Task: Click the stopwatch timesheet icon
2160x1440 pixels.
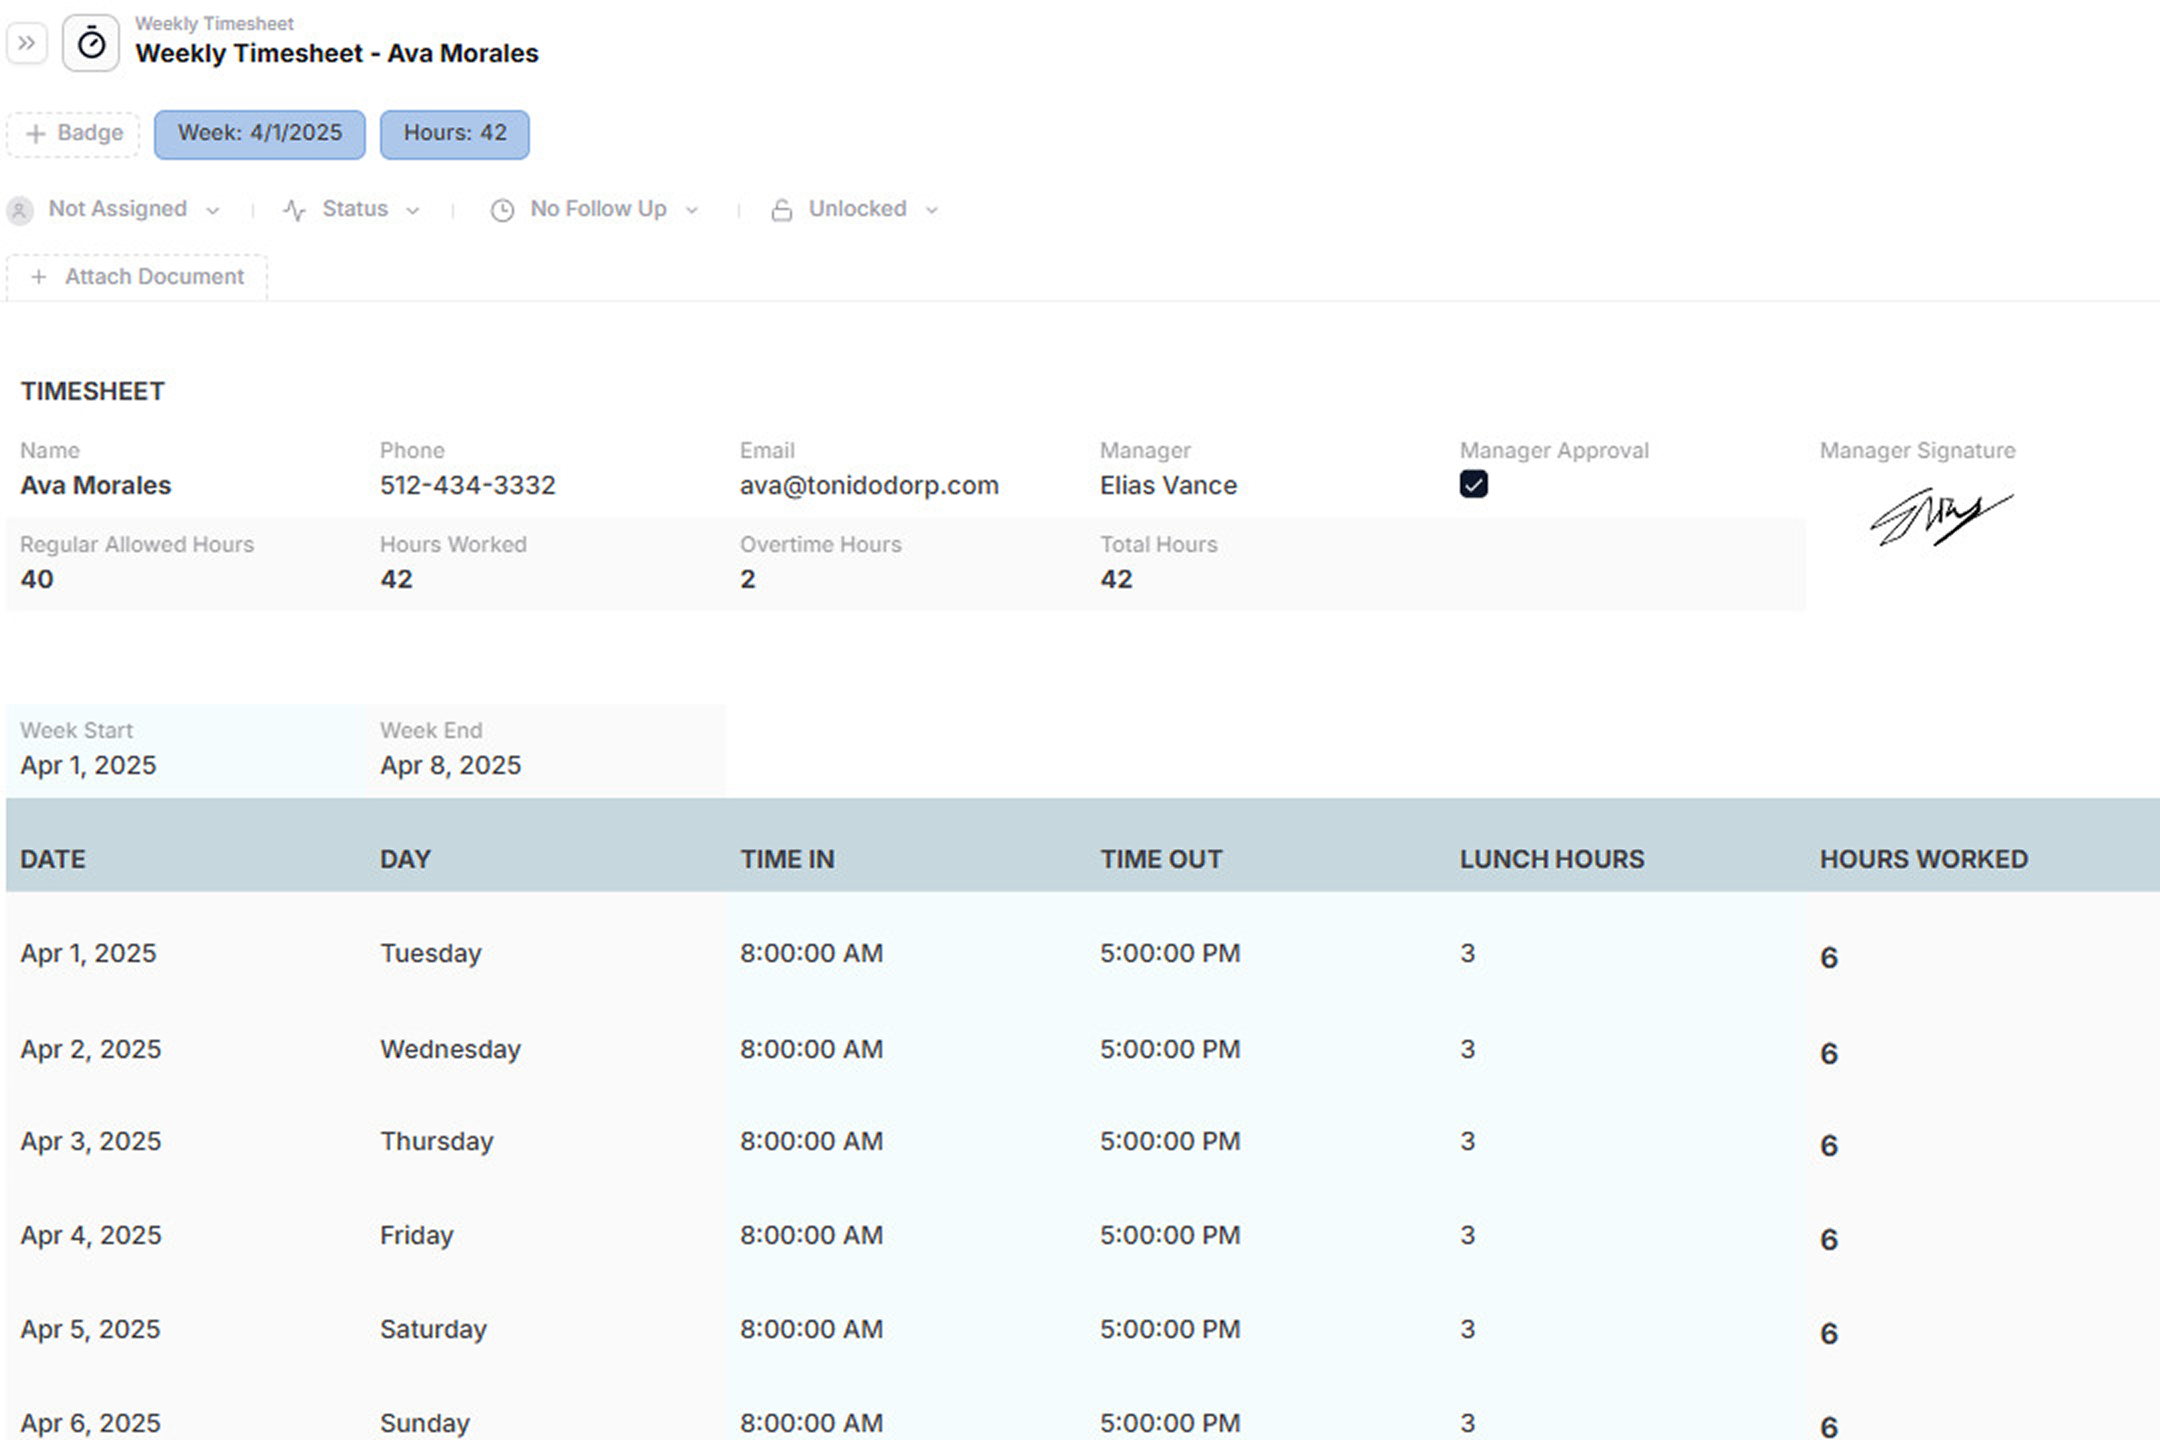Action: point(91,43)
